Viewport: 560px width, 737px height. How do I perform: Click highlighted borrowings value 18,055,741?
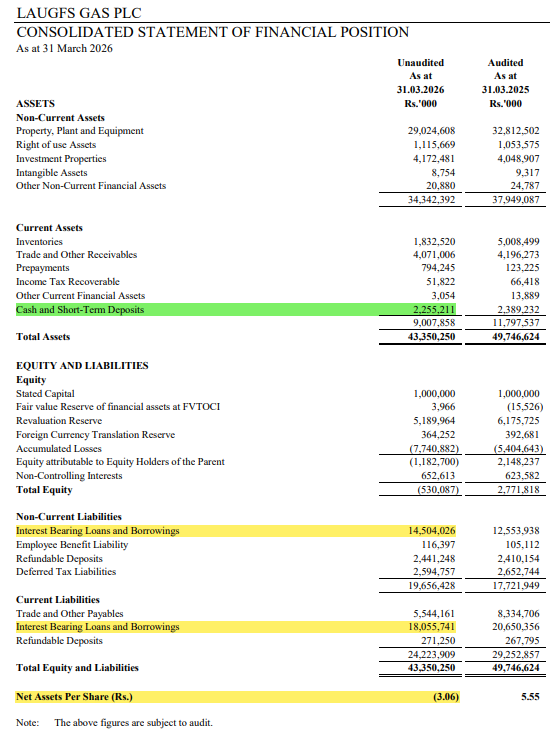(431, 627)
